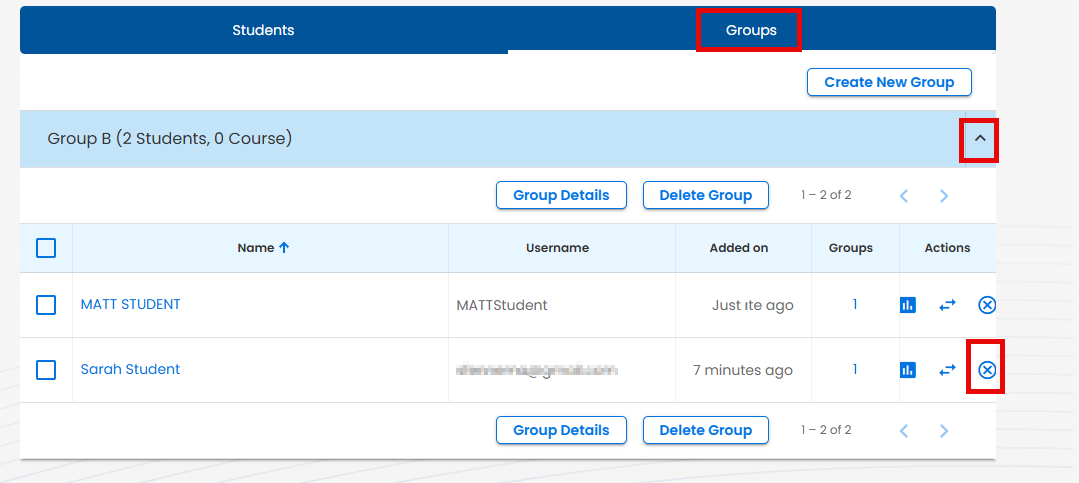Switch to the Groups tab
This screenshot has width=1079, height=483.
tap(751, 30)
